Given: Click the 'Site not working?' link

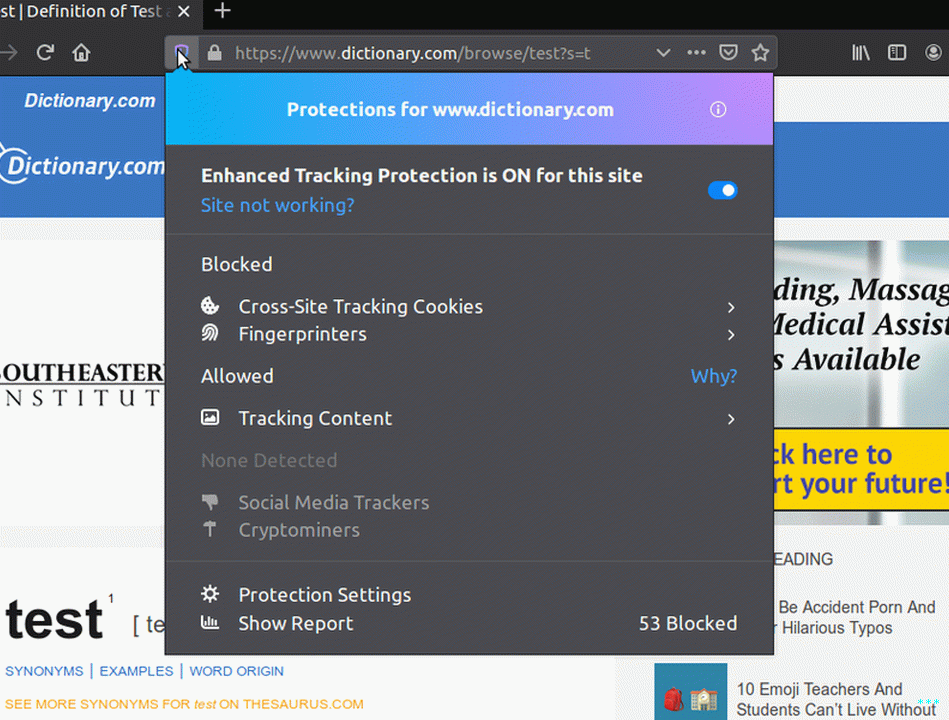Looking at the screenshot, I should 277,206.
